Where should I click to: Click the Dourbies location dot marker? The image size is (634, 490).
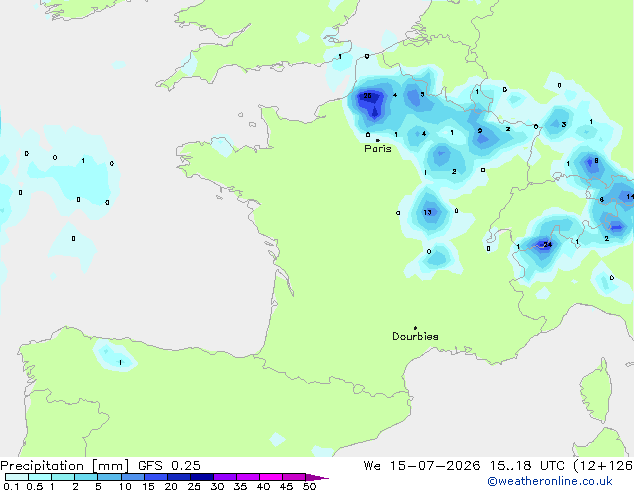click(x=415, y=328)
